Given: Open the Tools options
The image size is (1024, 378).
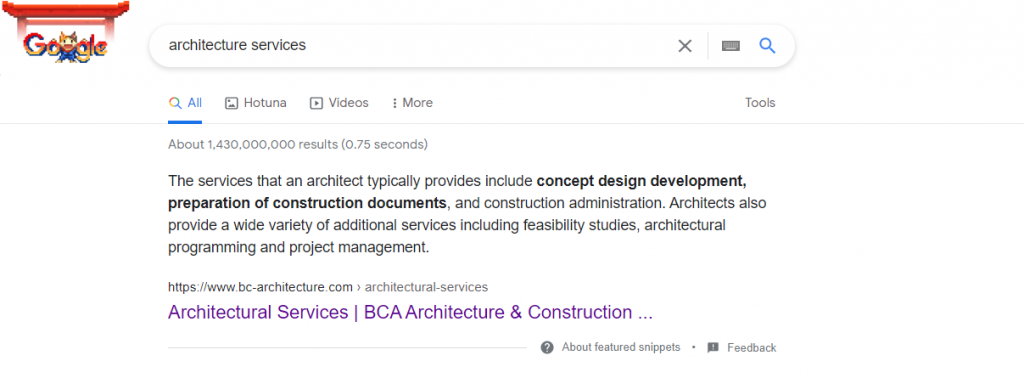Looking at the screenshot, I should click(x=760, y=102).
